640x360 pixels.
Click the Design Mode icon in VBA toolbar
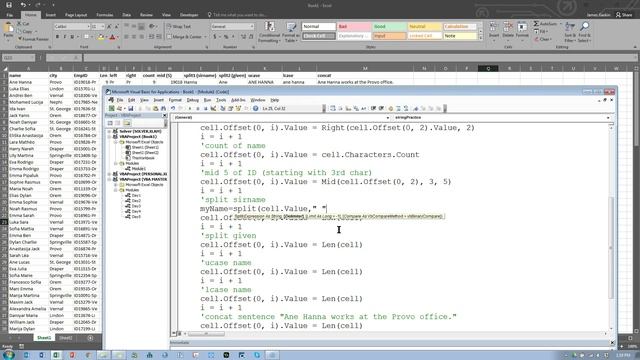coord(213,109)
